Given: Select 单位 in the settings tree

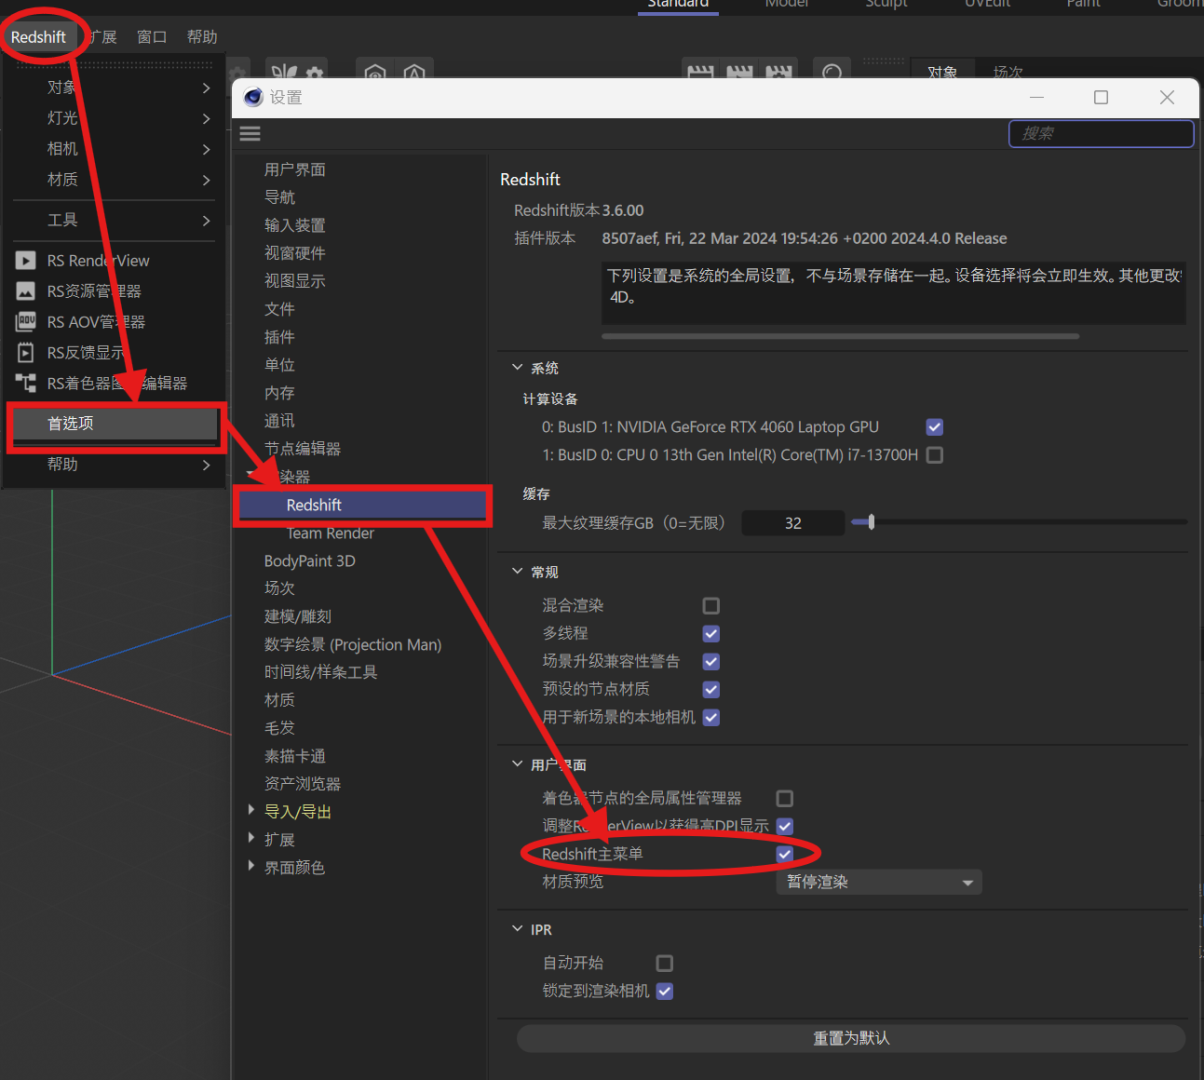Looking at the screenshot, I should tap(280, 366).
